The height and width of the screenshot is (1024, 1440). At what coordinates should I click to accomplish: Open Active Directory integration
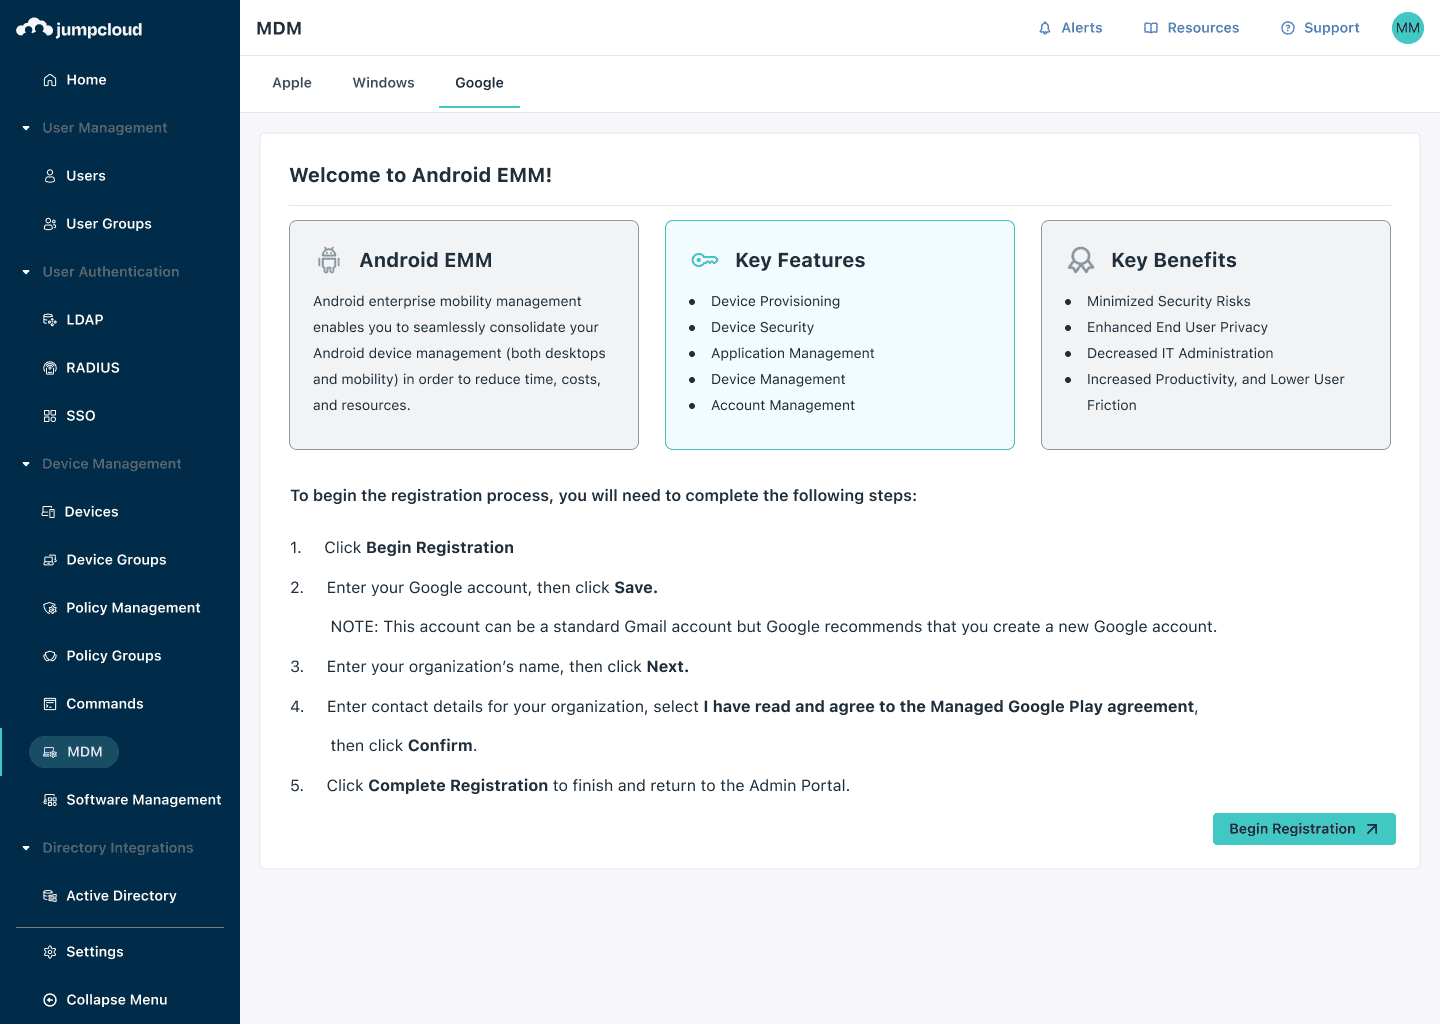[121, 896]
